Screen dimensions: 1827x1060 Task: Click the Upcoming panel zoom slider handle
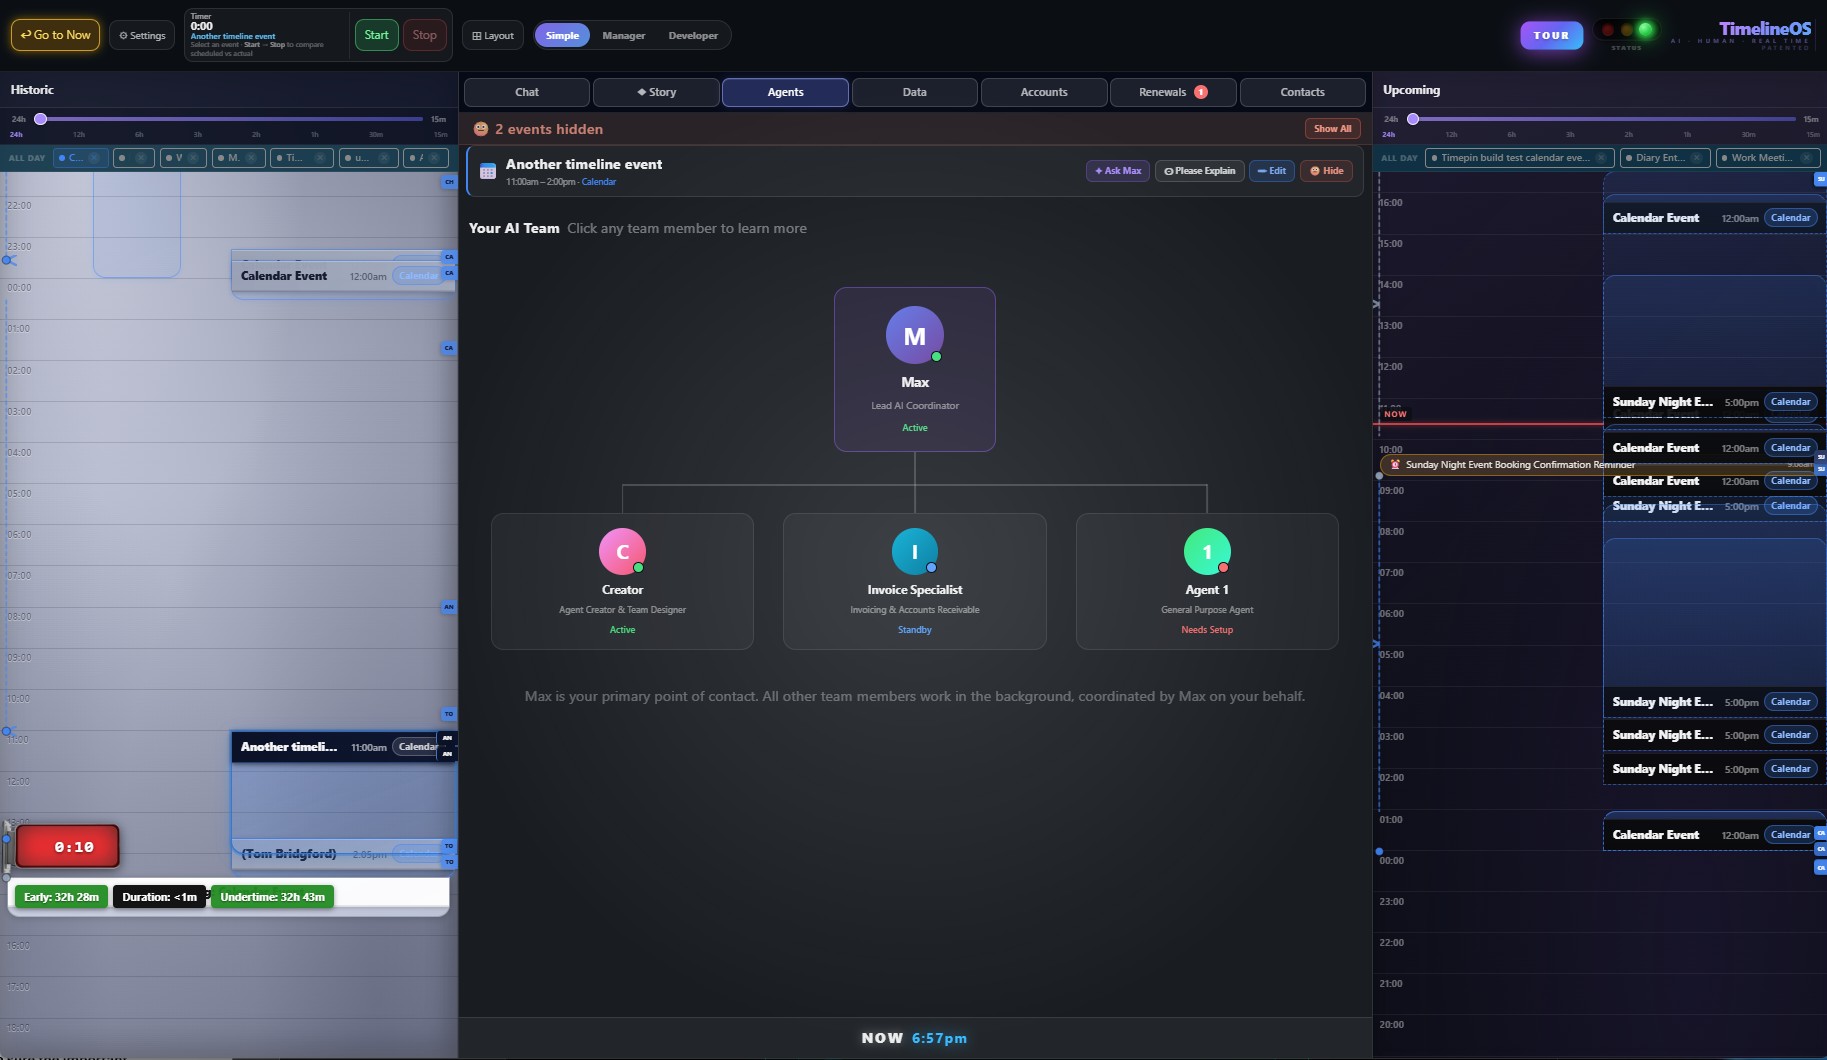(1413, 119)
